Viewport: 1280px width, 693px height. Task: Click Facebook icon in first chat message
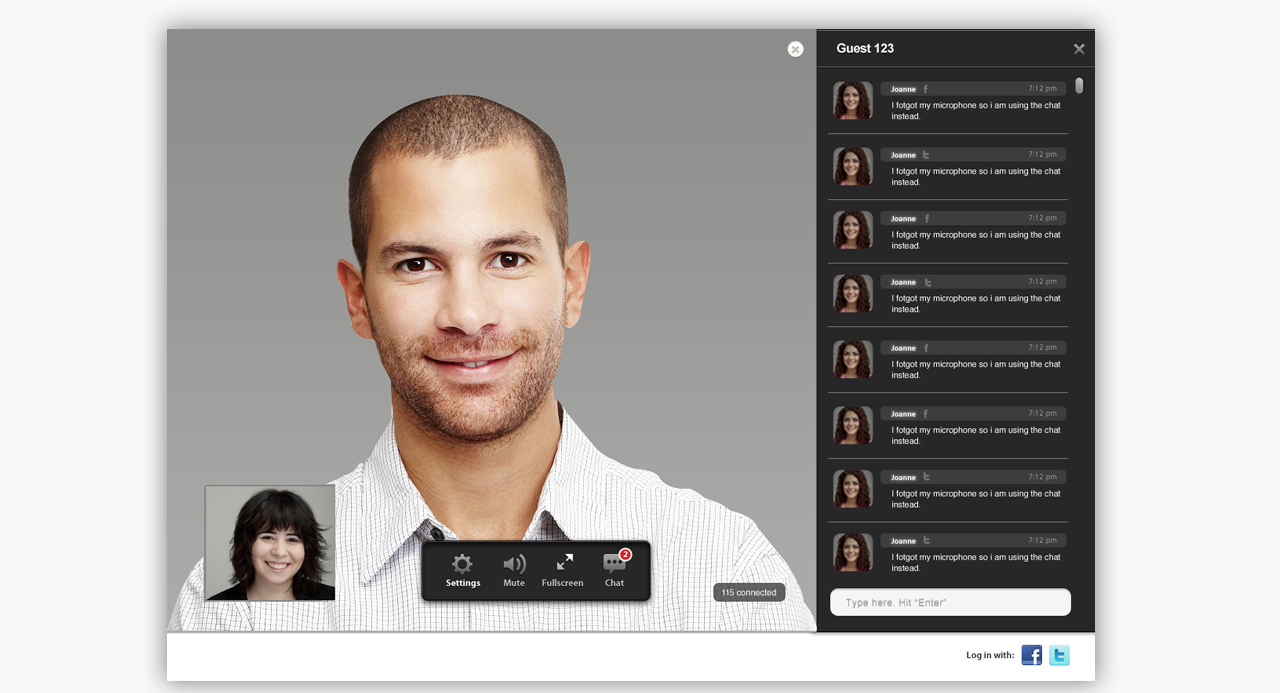(926, 89)
